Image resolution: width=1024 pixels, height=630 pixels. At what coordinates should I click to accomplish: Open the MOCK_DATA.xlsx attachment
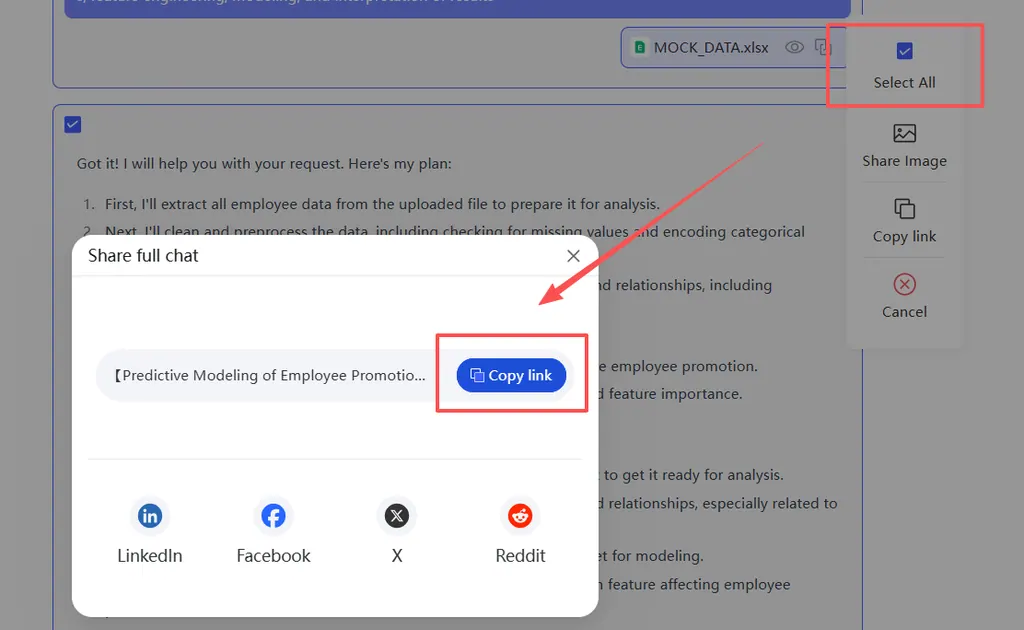711,47
